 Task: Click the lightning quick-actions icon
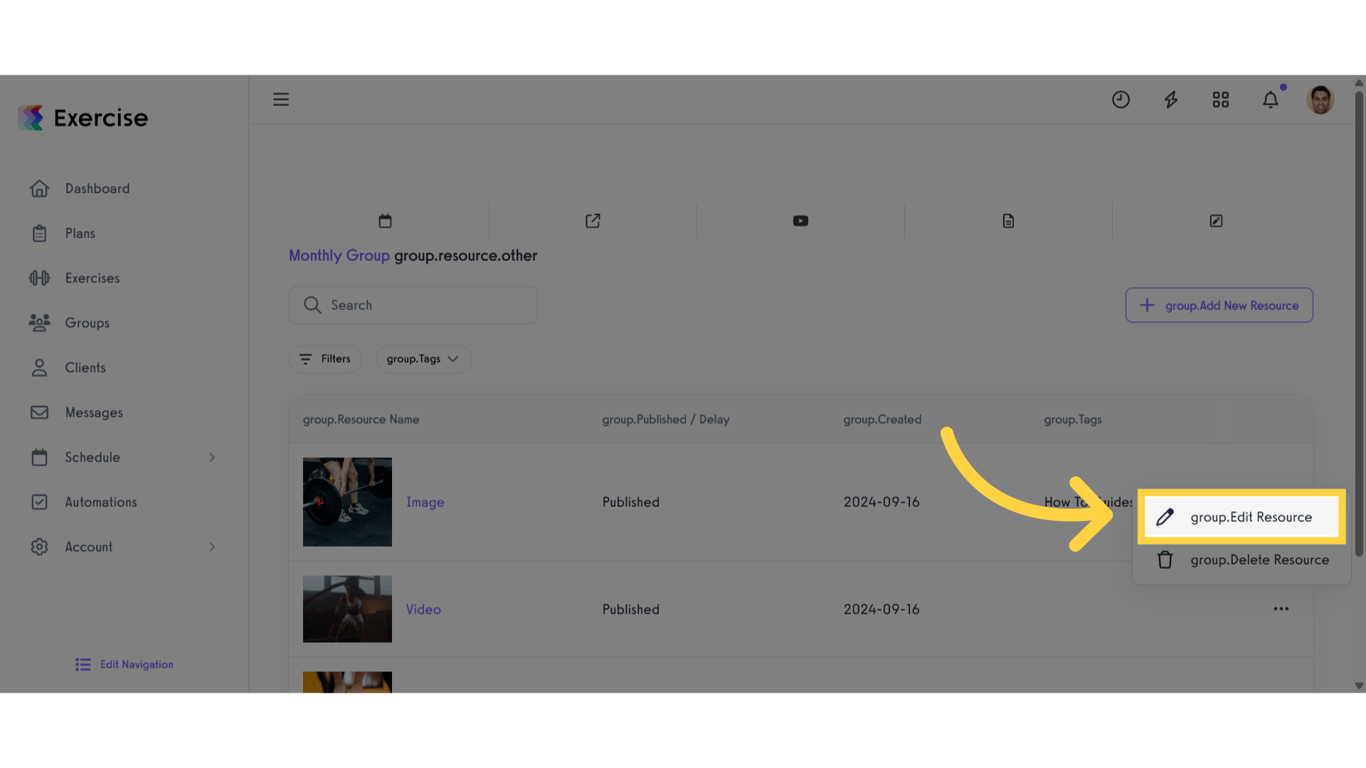tap(1170, 99)
